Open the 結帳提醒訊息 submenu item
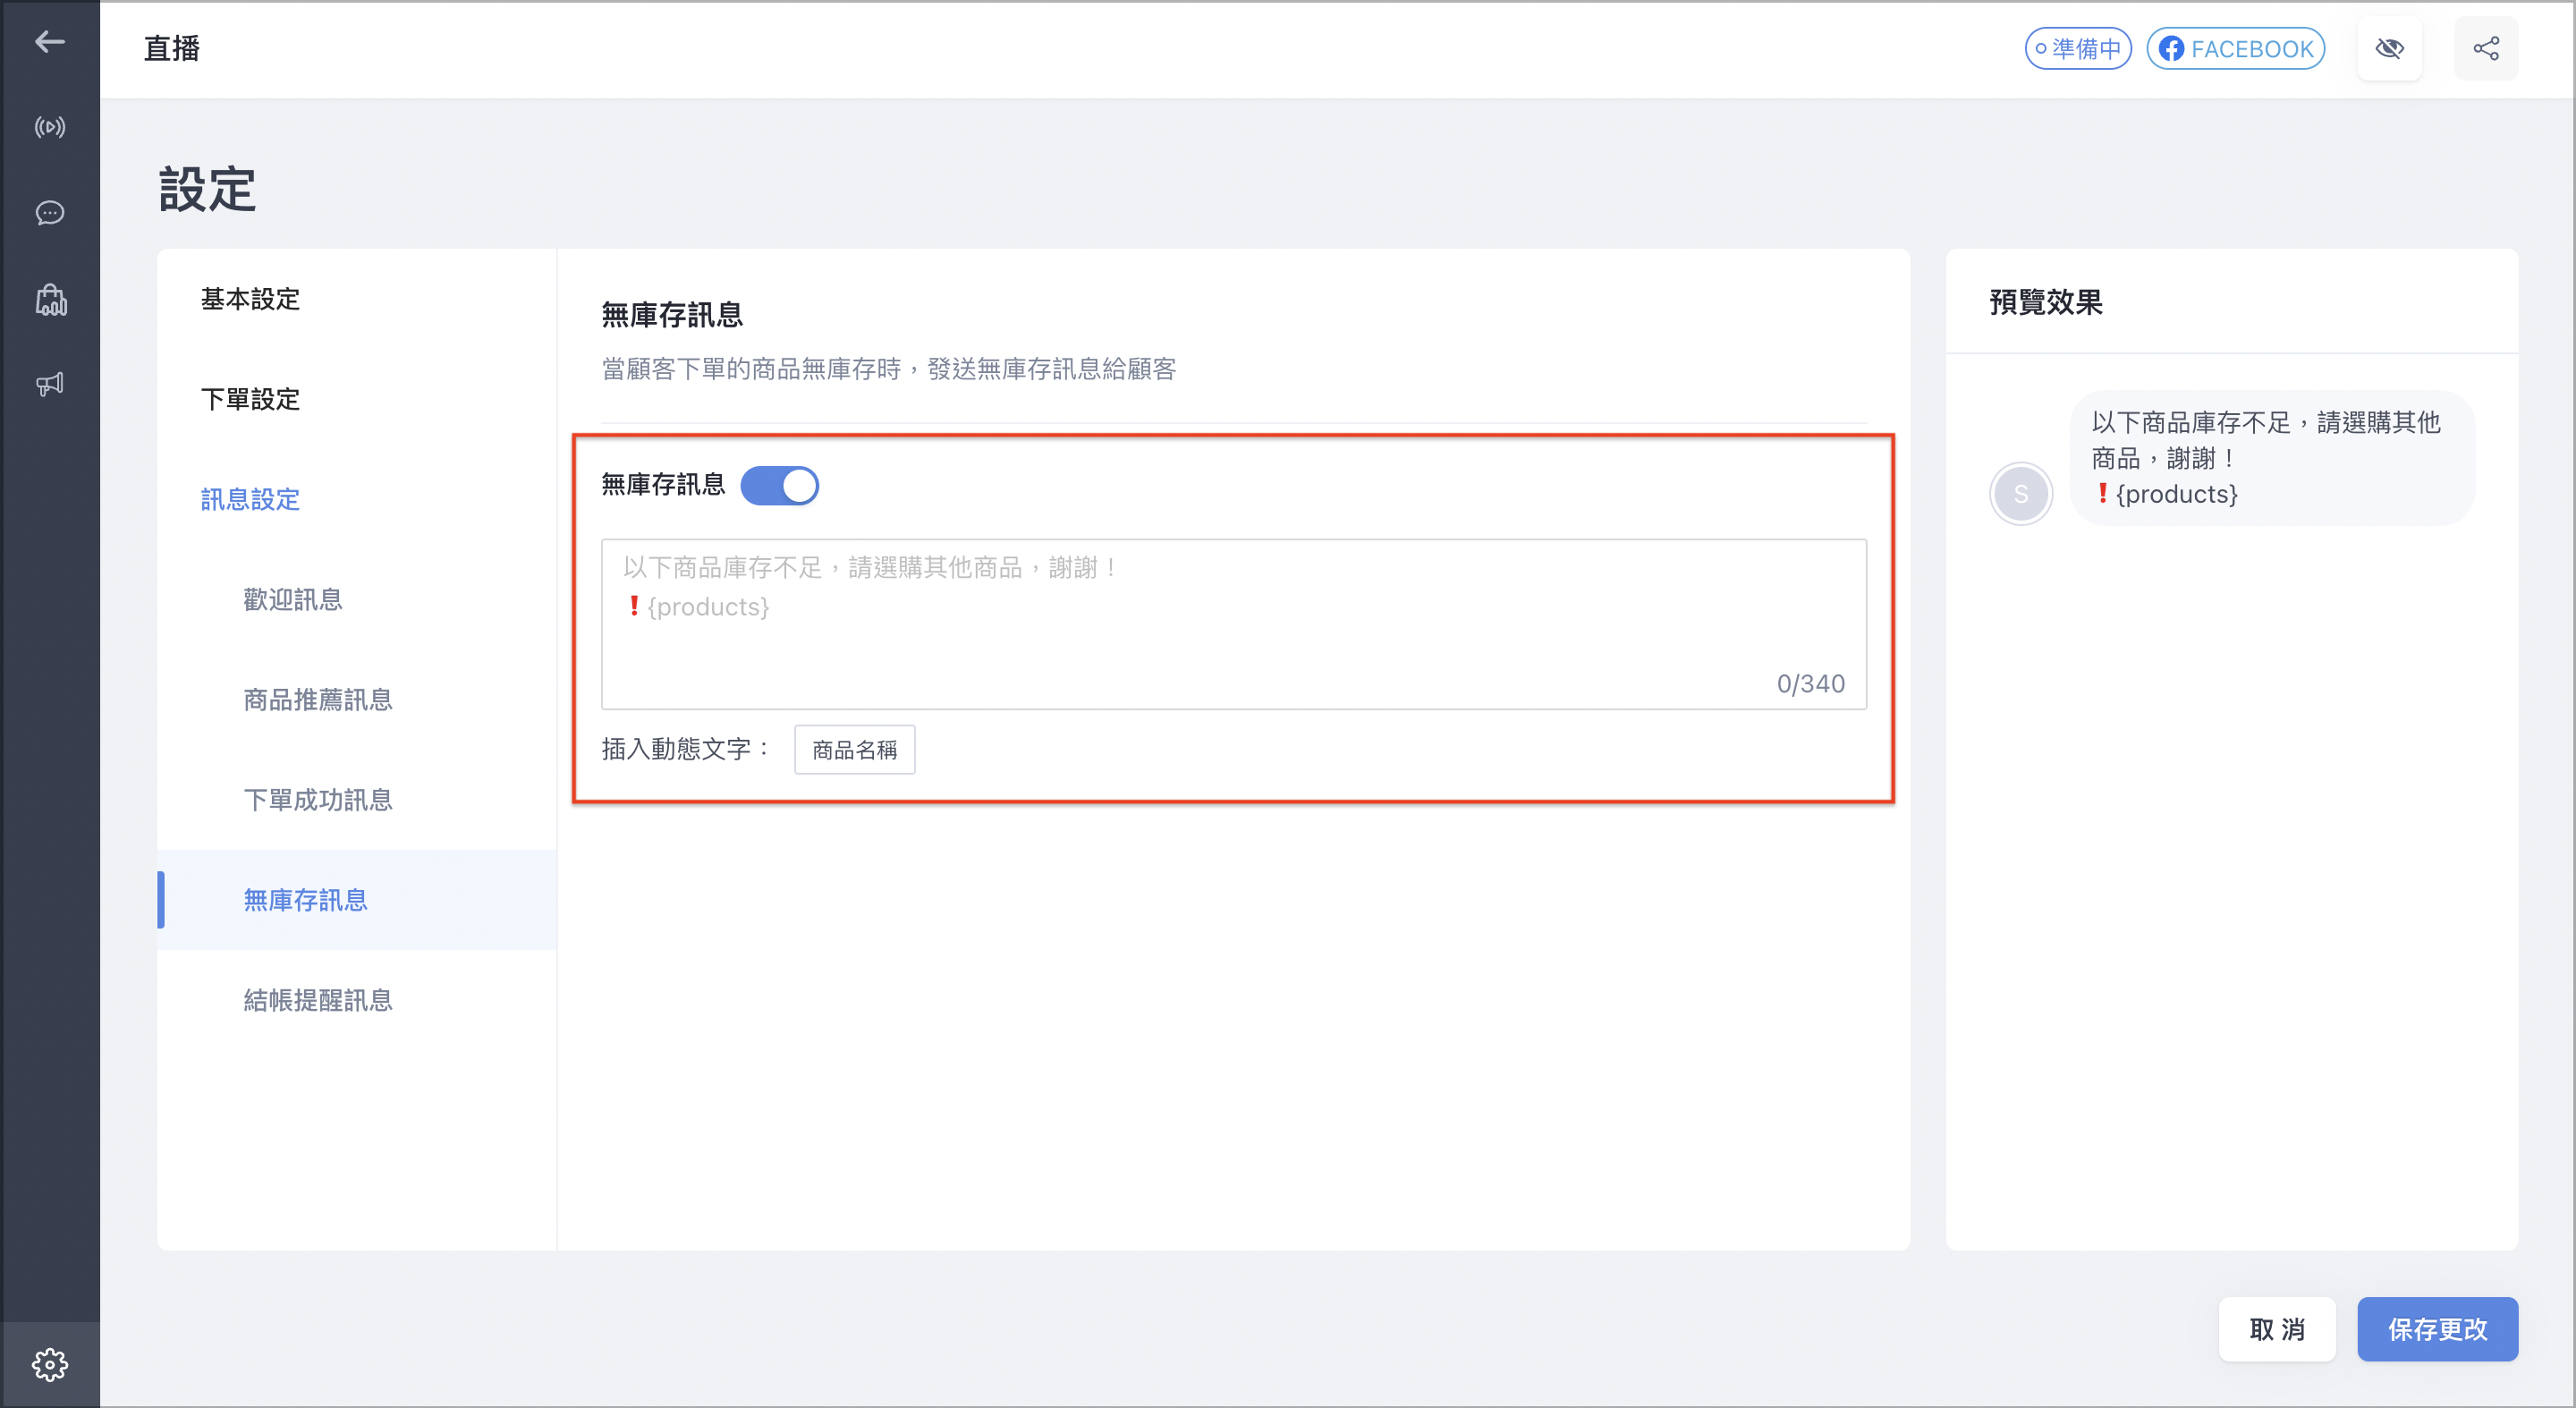Viewport: 2576px width, 1408px height. pyautogui.click(x=318, y=999)
